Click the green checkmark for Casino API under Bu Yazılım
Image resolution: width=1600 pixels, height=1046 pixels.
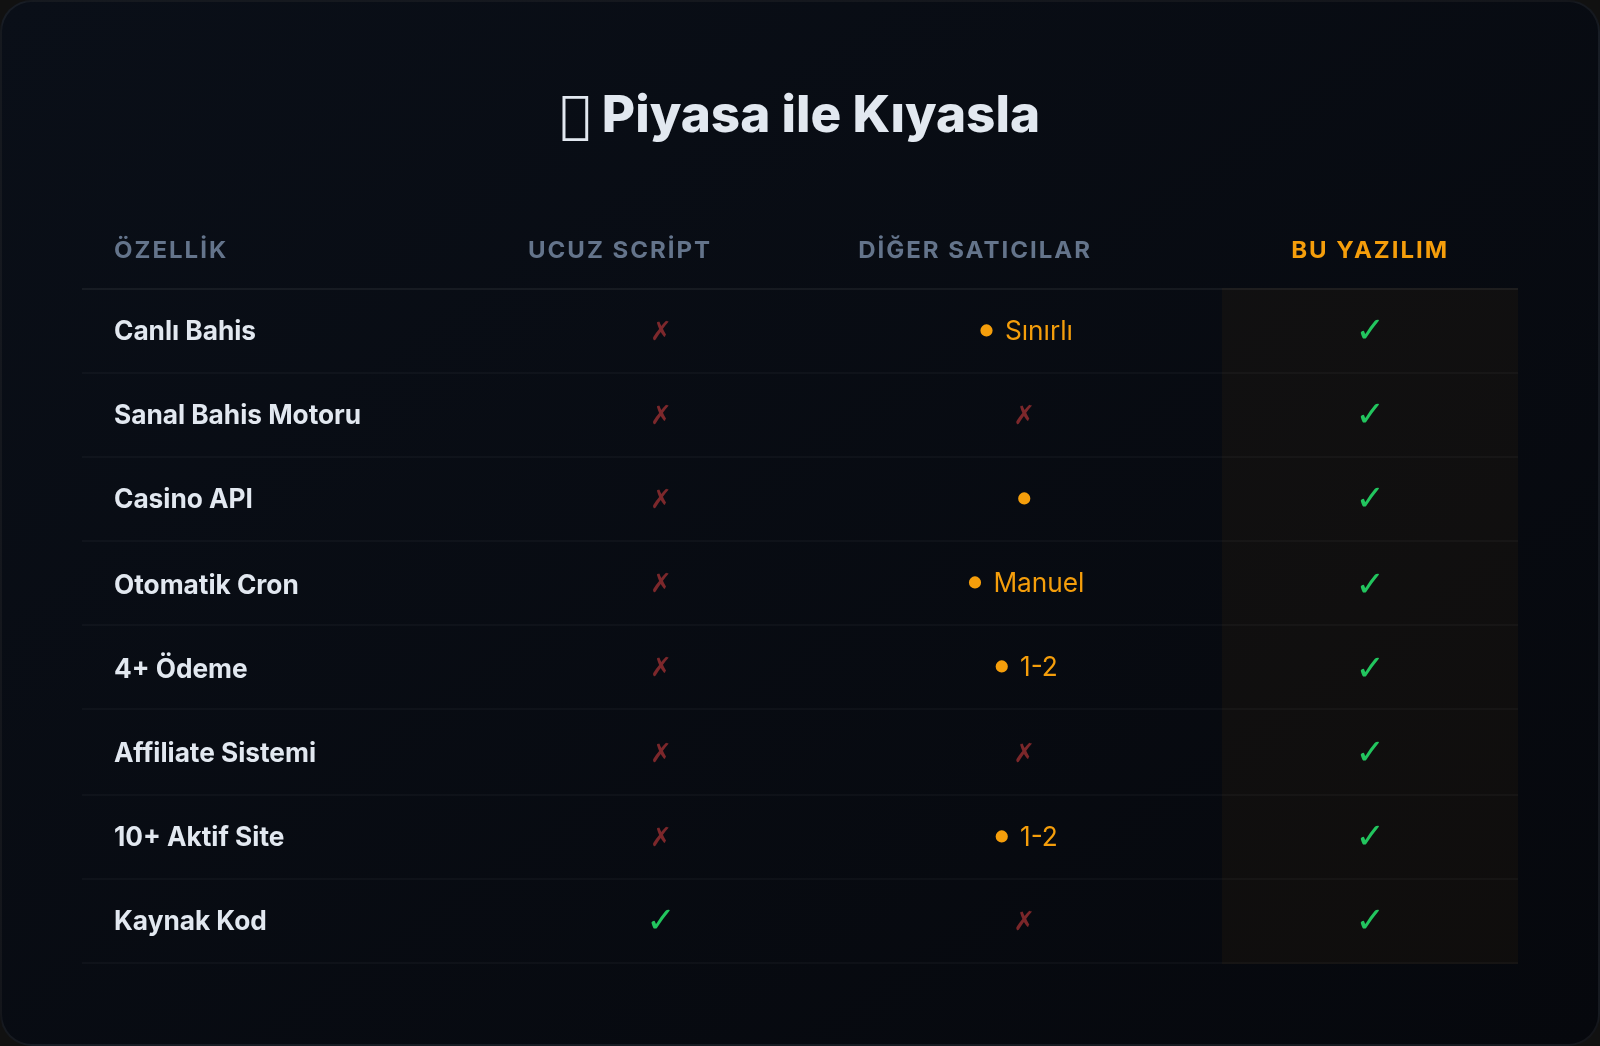[1369, 498]
